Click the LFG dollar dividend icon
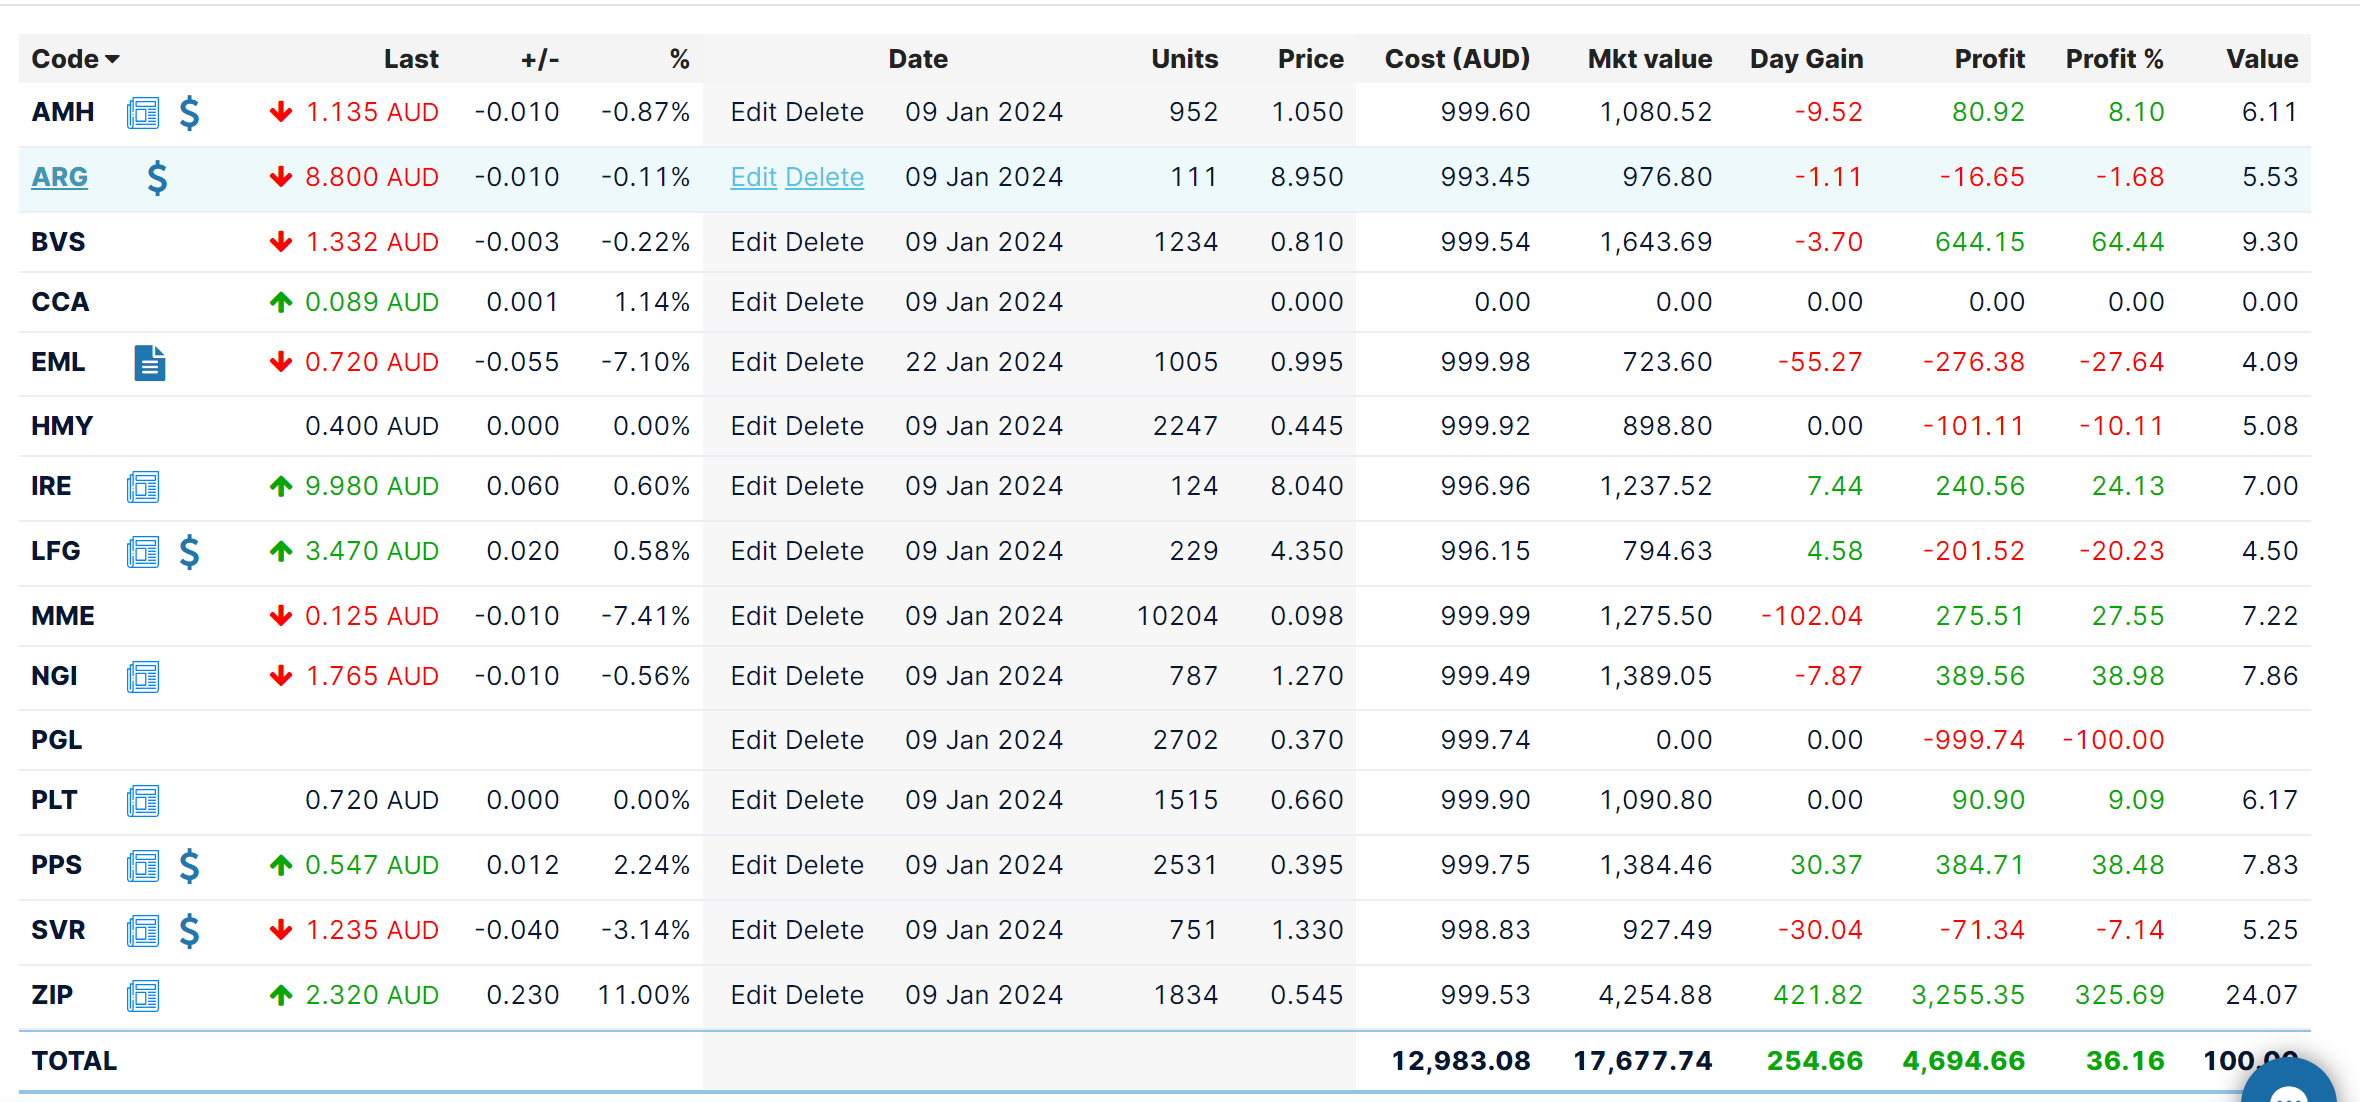The height and width of the screenshot is (1102, 2360). 189,552
